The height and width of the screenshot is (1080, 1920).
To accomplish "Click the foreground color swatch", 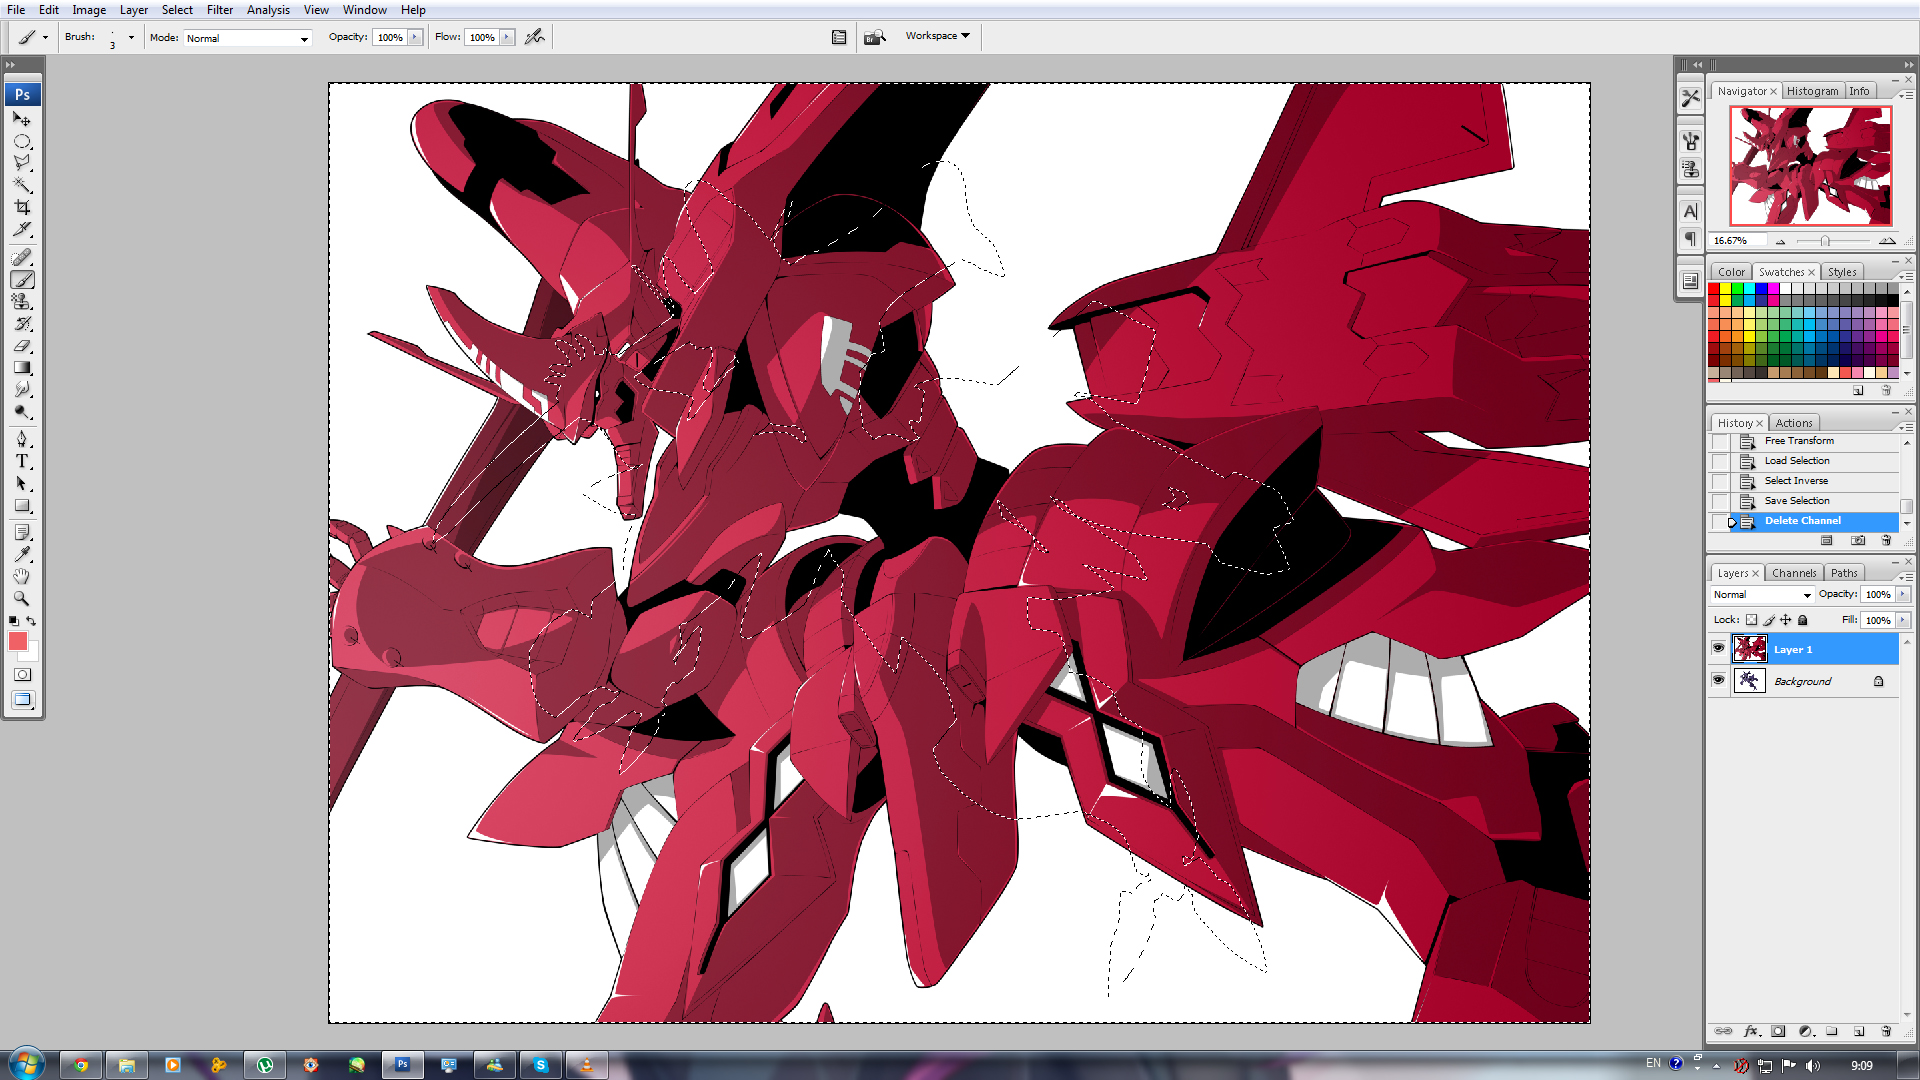I will pyautogui.click(x=18, y=642).
